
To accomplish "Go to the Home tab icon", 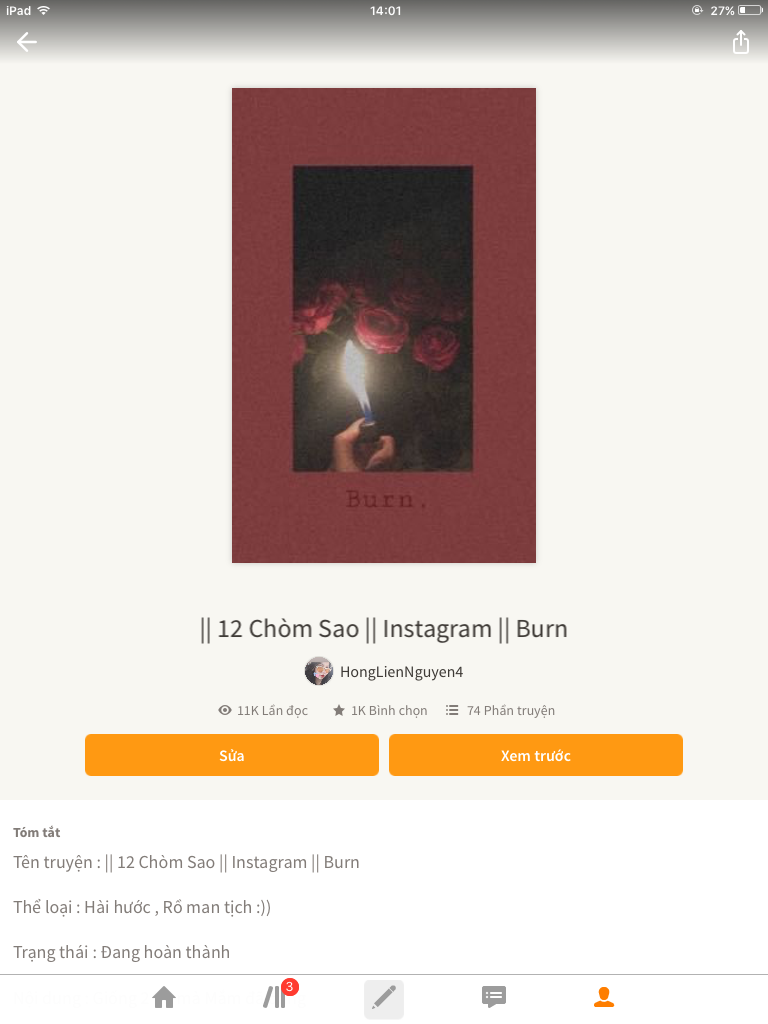I will coord(164,997).
